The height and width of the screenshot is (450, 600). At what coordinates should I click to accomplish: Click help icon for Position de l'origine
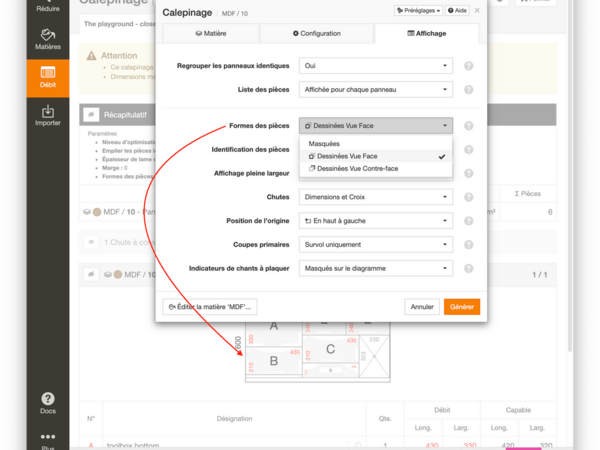pyautogui.click(x=468, y=220)
